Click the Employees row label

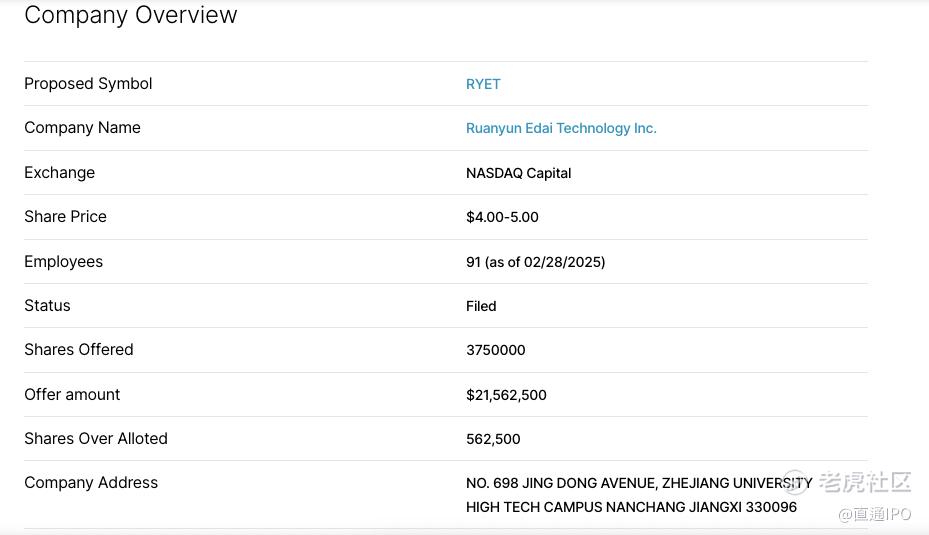63,261
